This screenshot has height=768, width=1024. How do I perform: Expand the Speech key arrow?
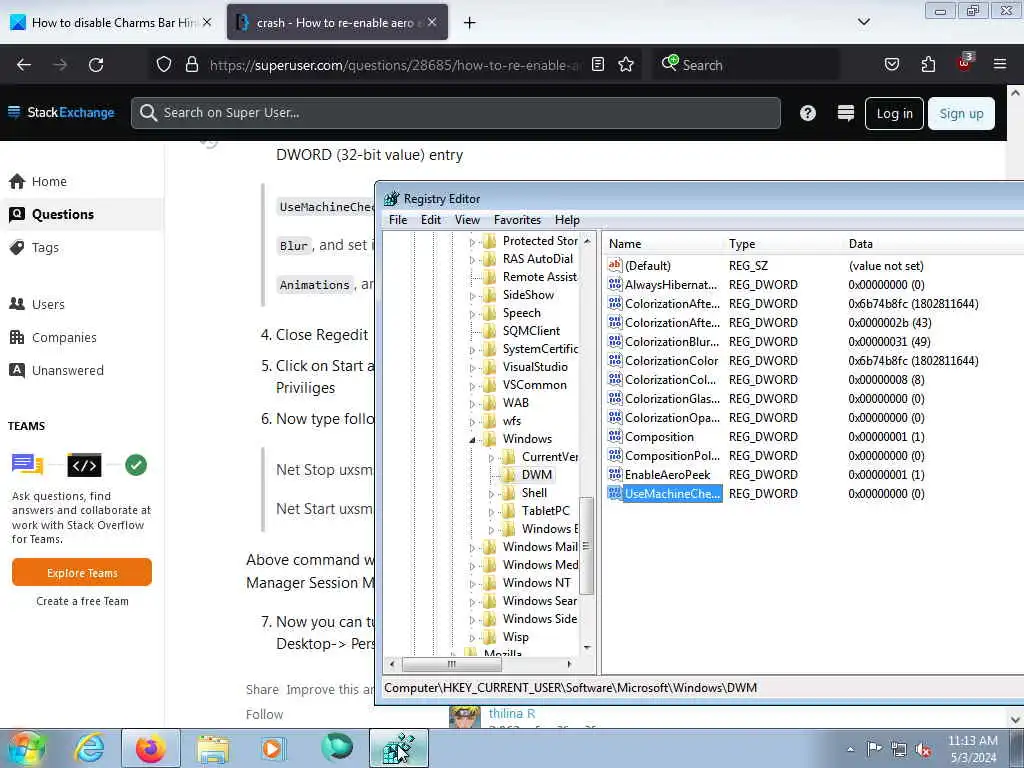(x=472, y=314)
